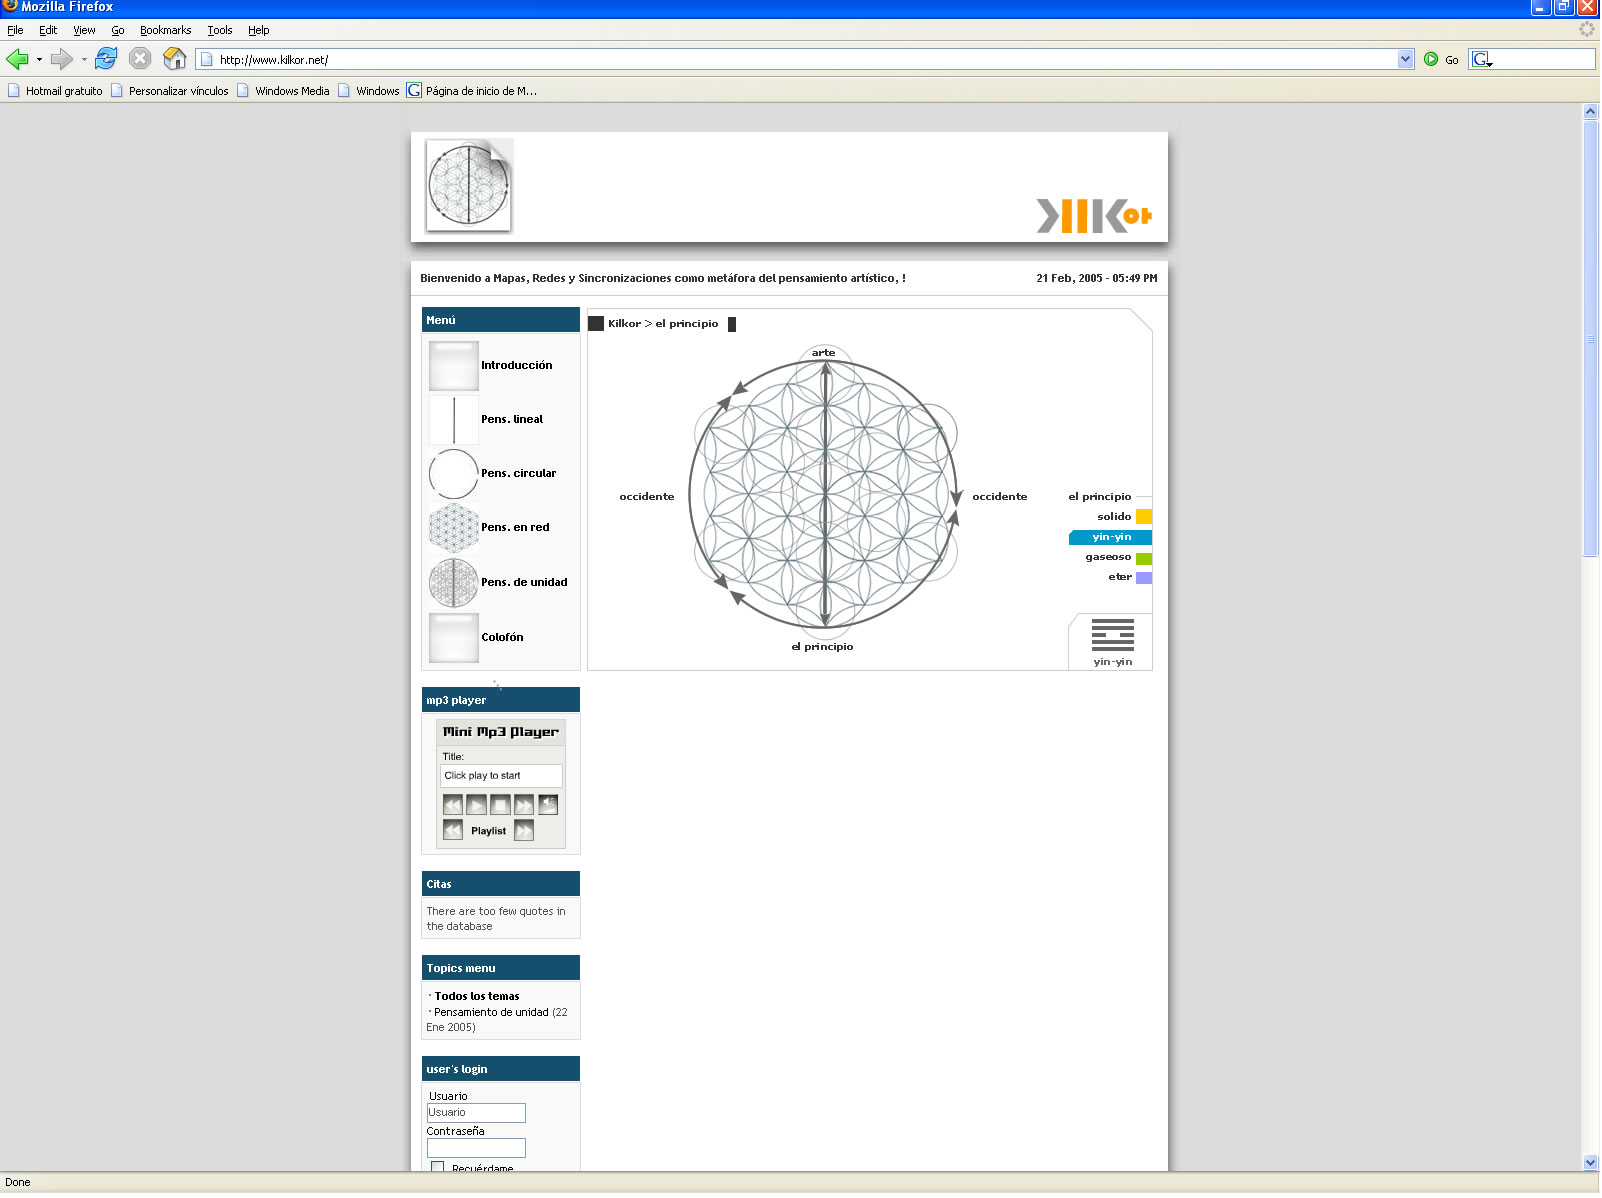
Task: Select the yellow solido color swatch
Action: [1144, 518]
